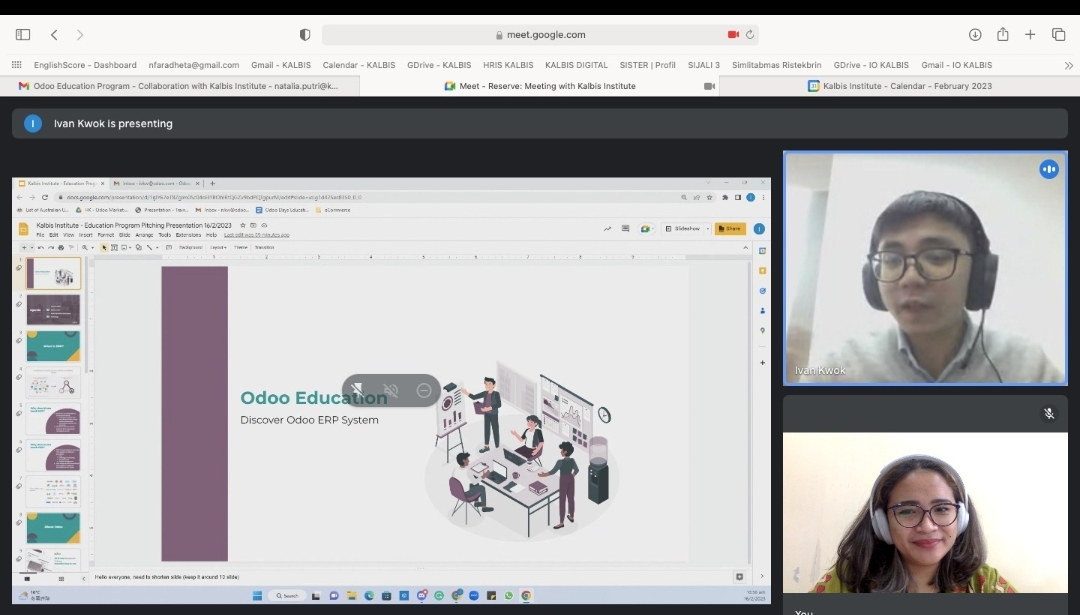The image size is (1080, 615).
Task: Open a new Safari tab with plus icon
Action: coord(1030,34)
